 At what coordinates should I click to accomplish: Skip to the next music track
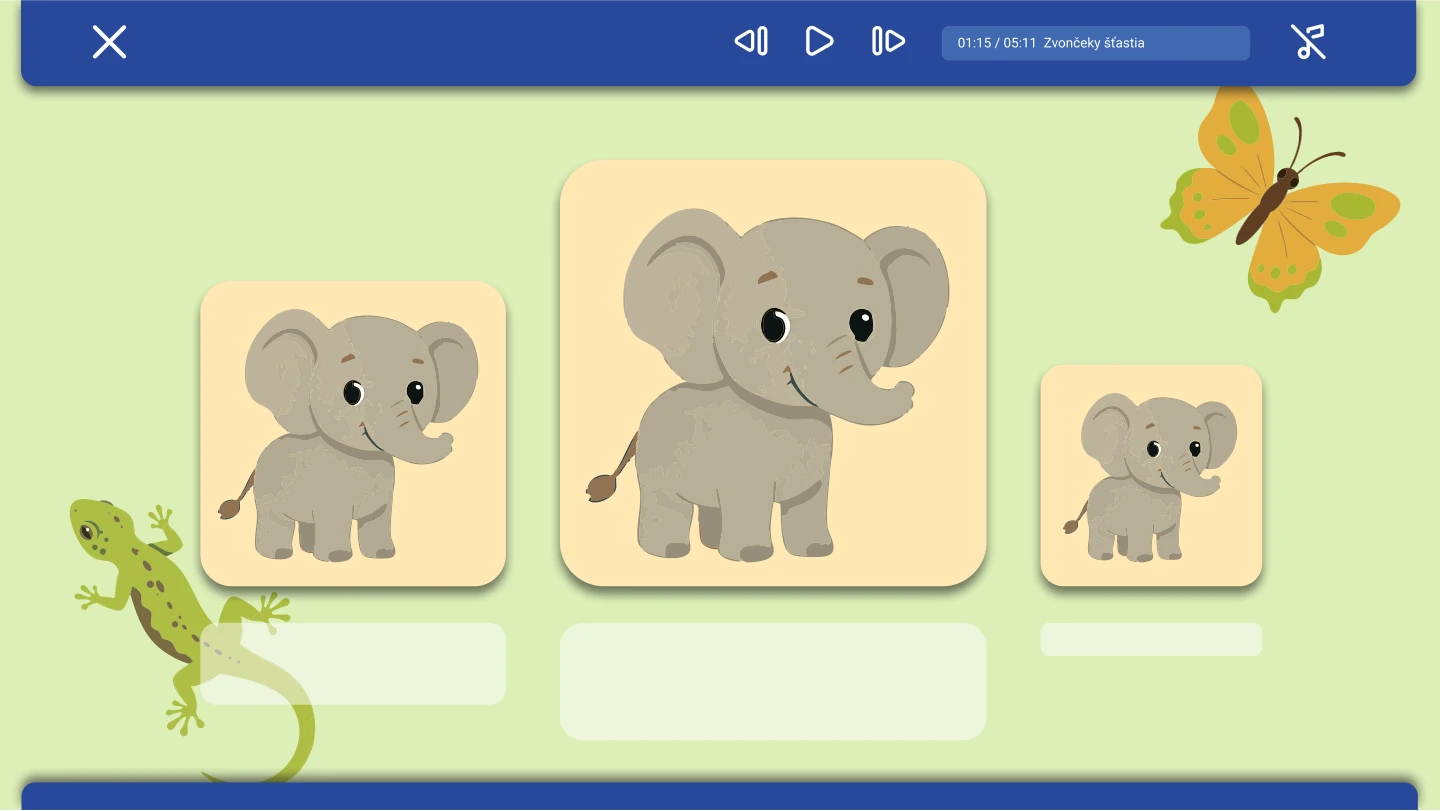(888, 41)
